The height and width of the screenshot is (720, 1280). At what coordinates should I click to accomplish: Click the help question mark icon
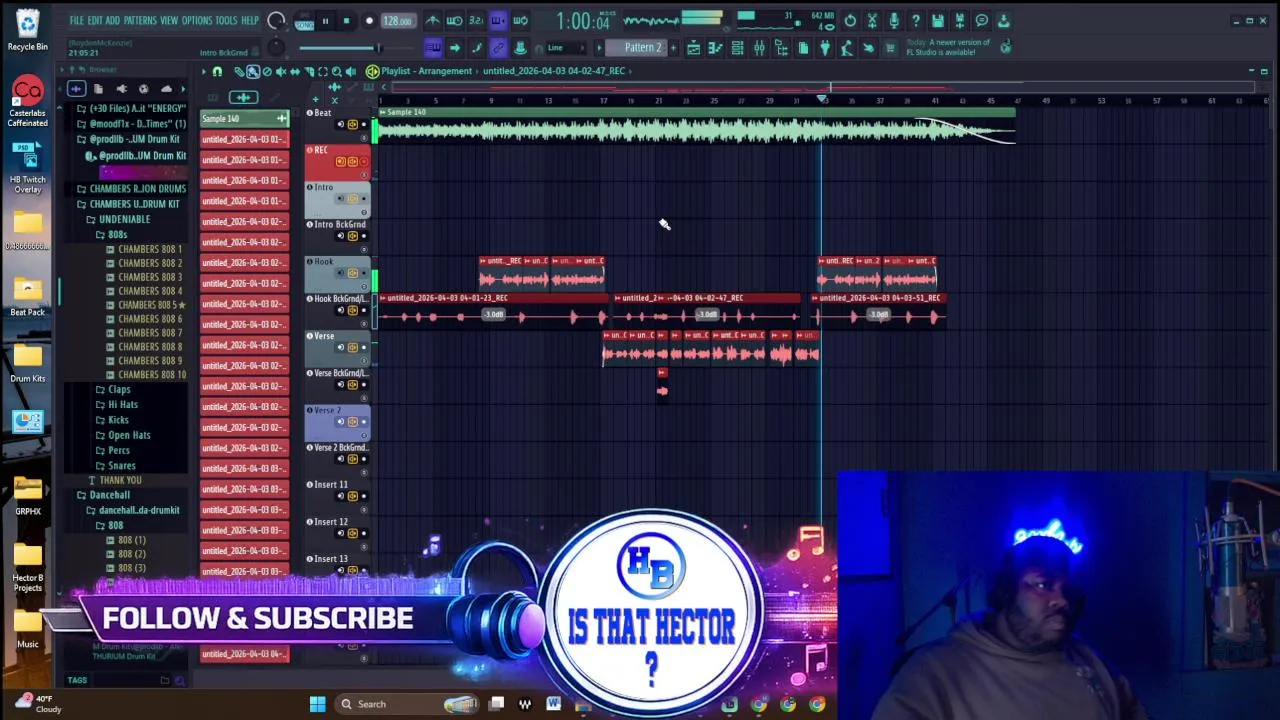tap(916, 21)
